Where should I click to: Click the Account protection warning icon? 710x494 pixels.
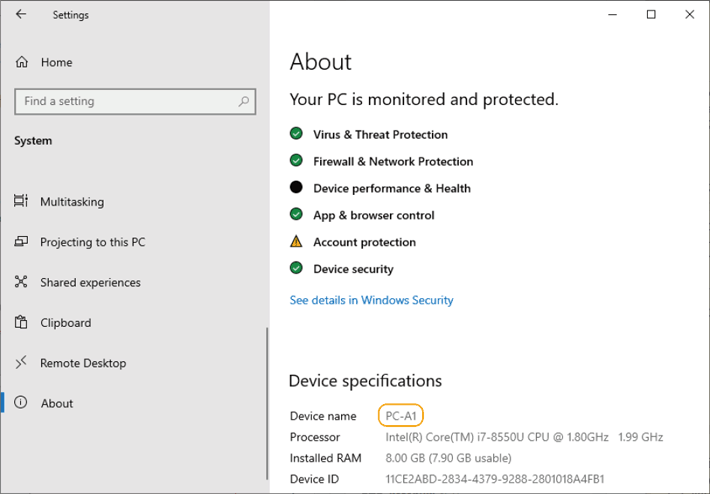[296, 242]
